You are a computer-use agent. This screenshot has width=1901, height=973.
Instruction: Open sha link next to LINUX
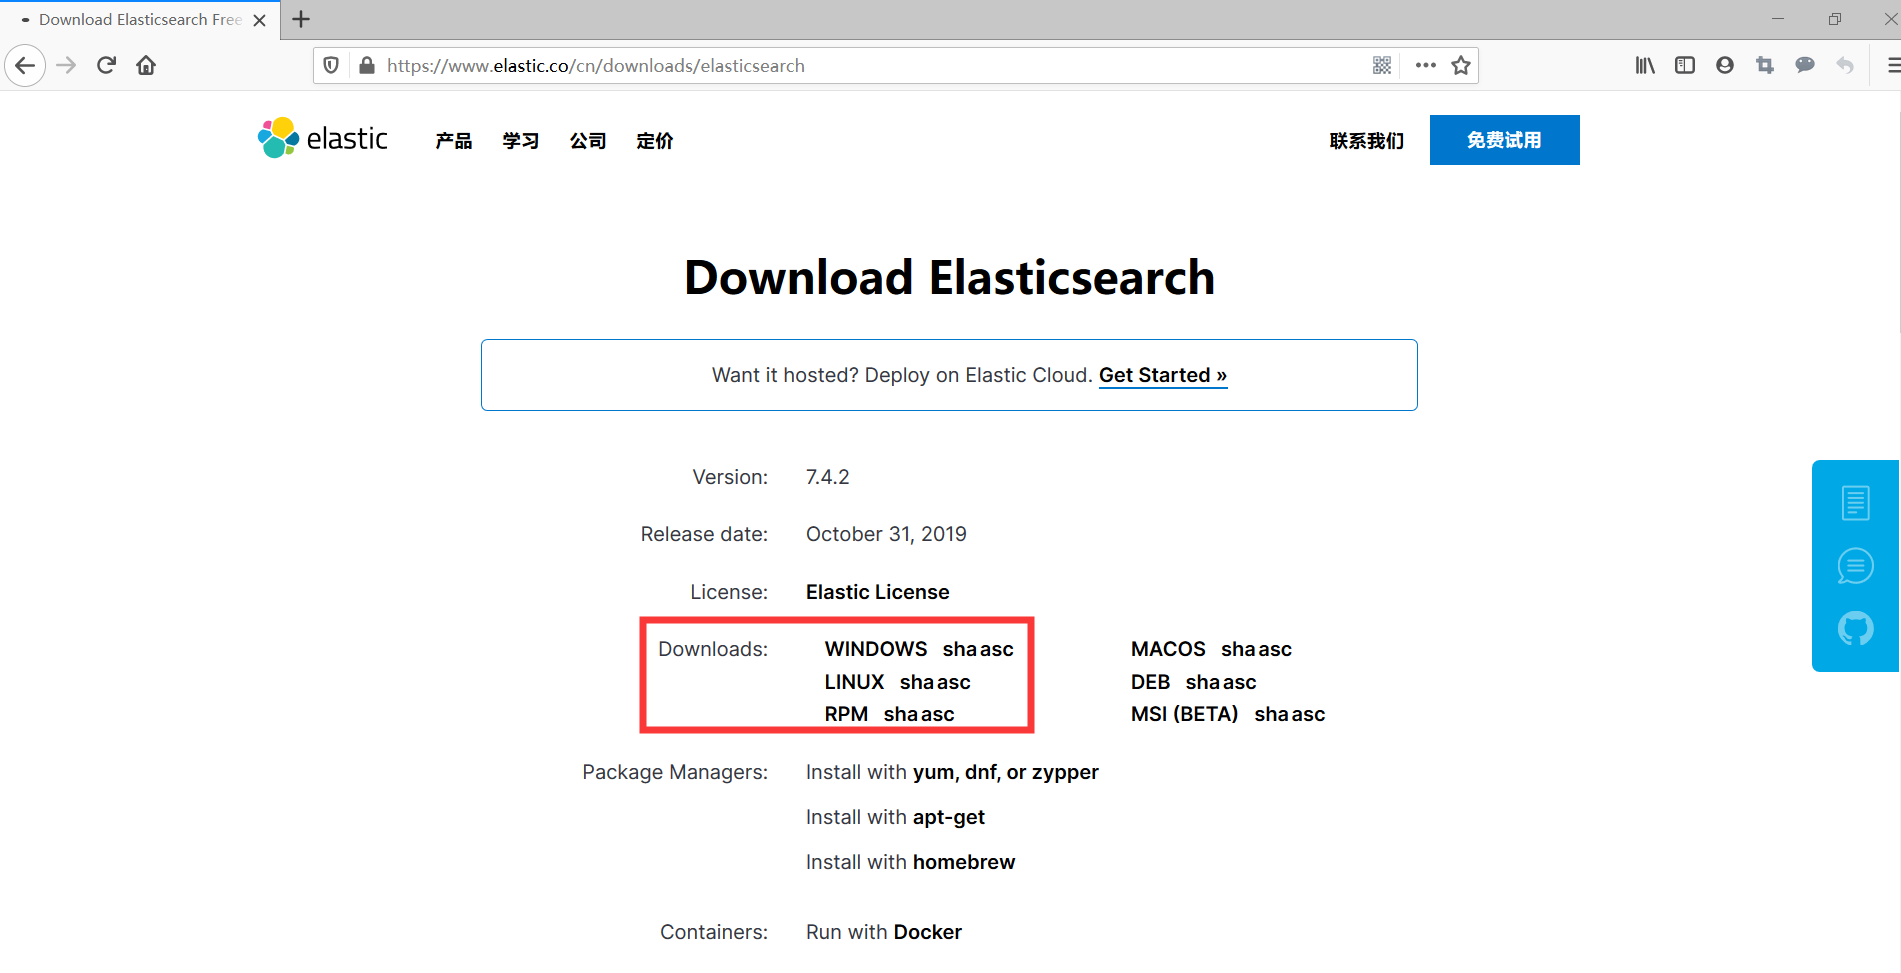click(917, 682)
